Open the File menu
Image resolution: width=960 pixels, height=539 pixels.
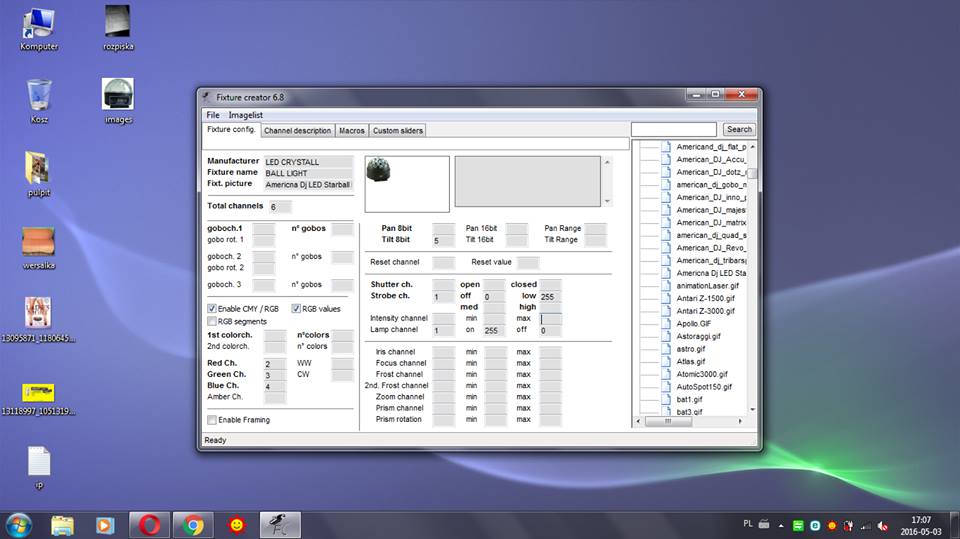[213, 115]
